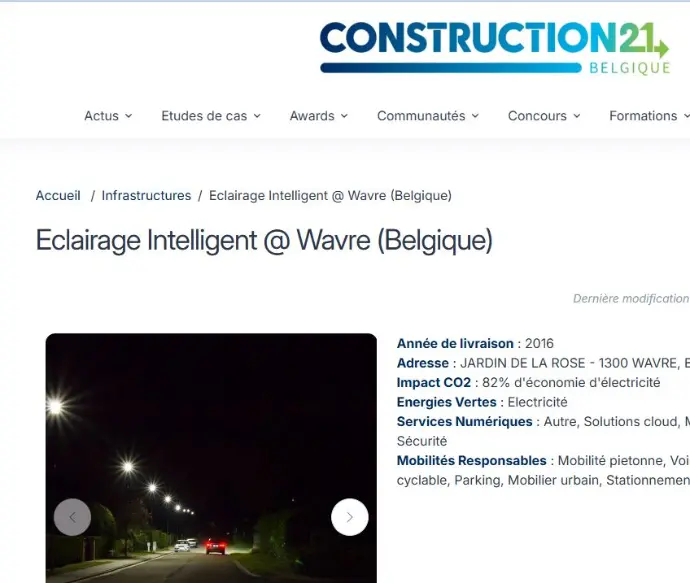Go to previous carousel image arrow
The width and height of the screenshot is (690, 583).
click(73, 517)
